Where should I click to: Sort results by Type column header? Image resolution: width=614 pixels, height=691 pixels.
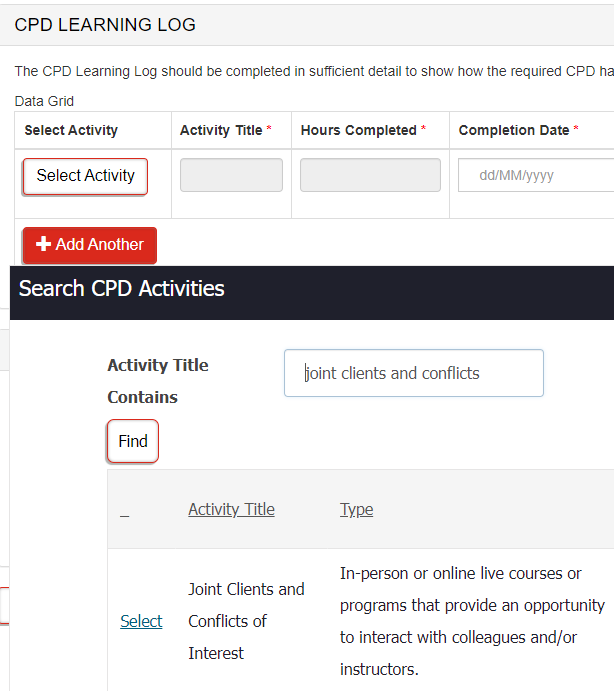(x=356, y=509)
